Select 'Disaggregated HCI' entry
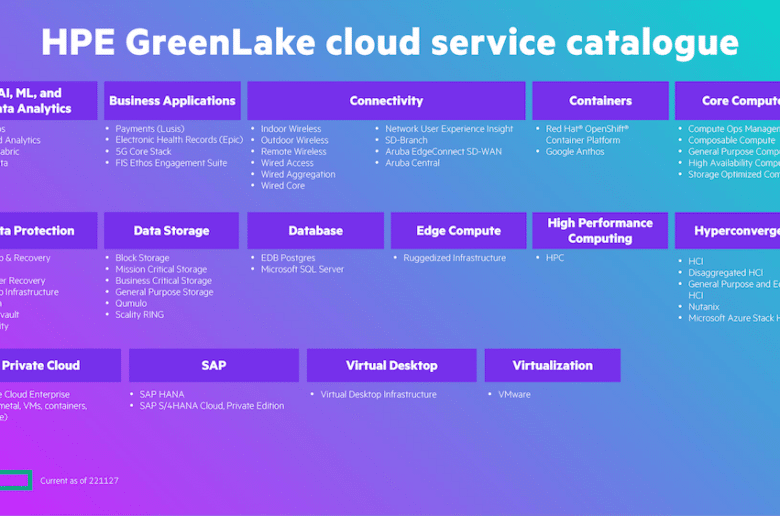The width and height of the screenshot is (780, 516). click(x=725, y=273)
